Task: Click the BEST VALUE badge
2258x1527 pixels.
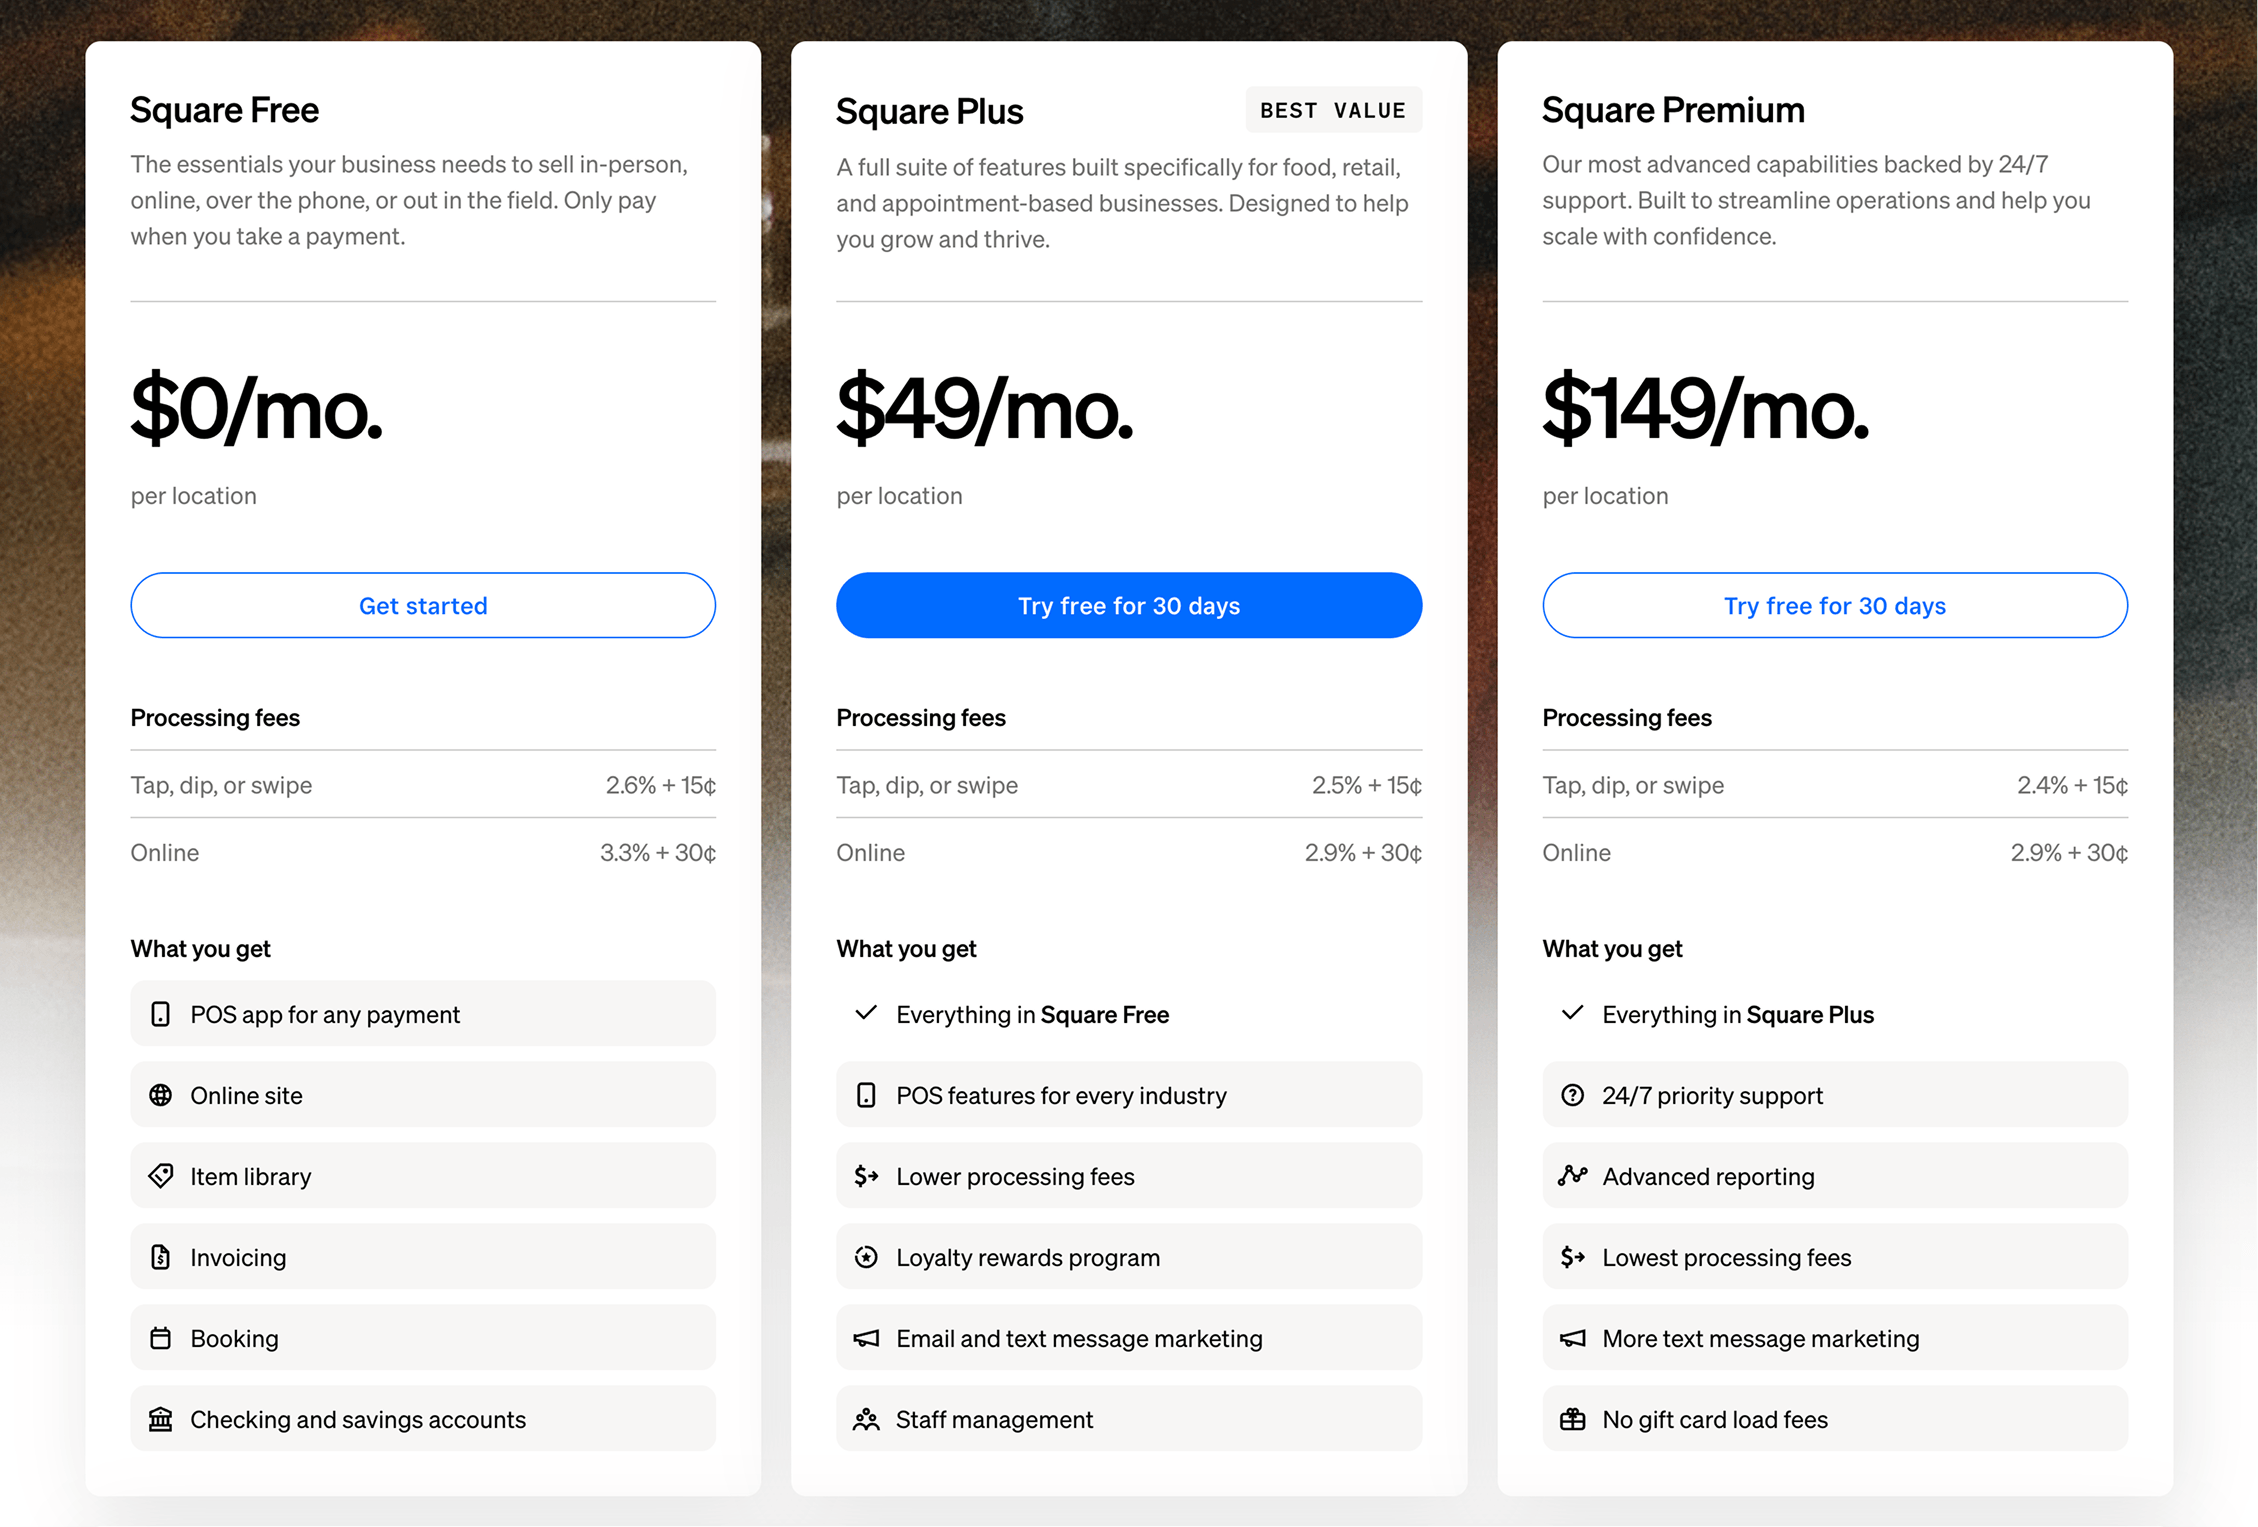Action: 1332,110
